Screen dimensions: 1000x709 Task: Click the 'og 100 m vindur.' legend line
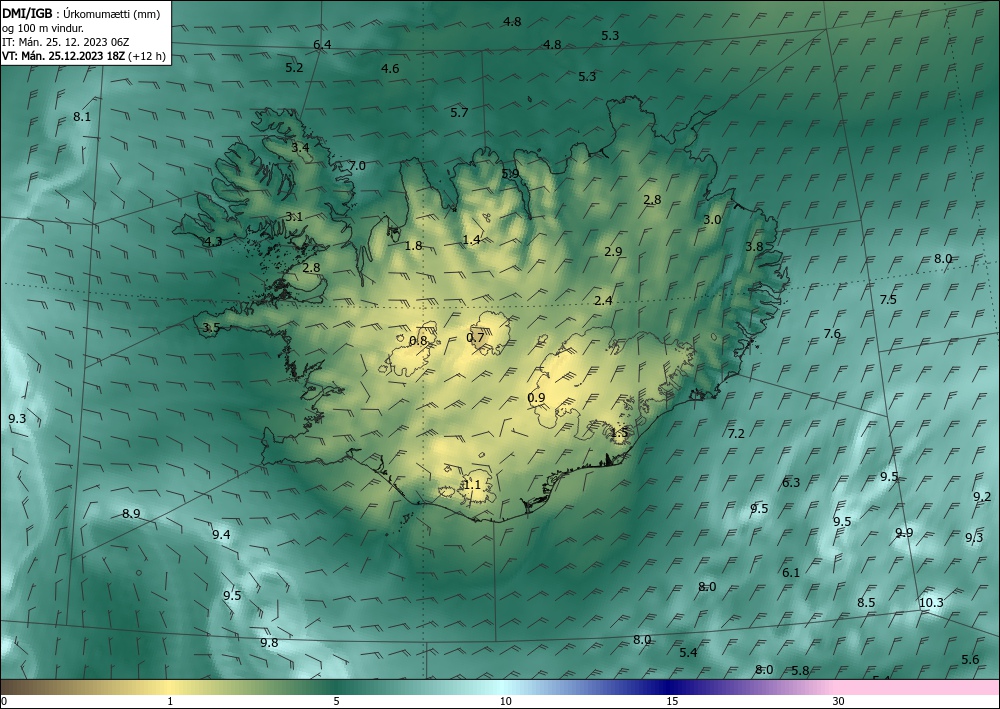[x=43, y=28]
